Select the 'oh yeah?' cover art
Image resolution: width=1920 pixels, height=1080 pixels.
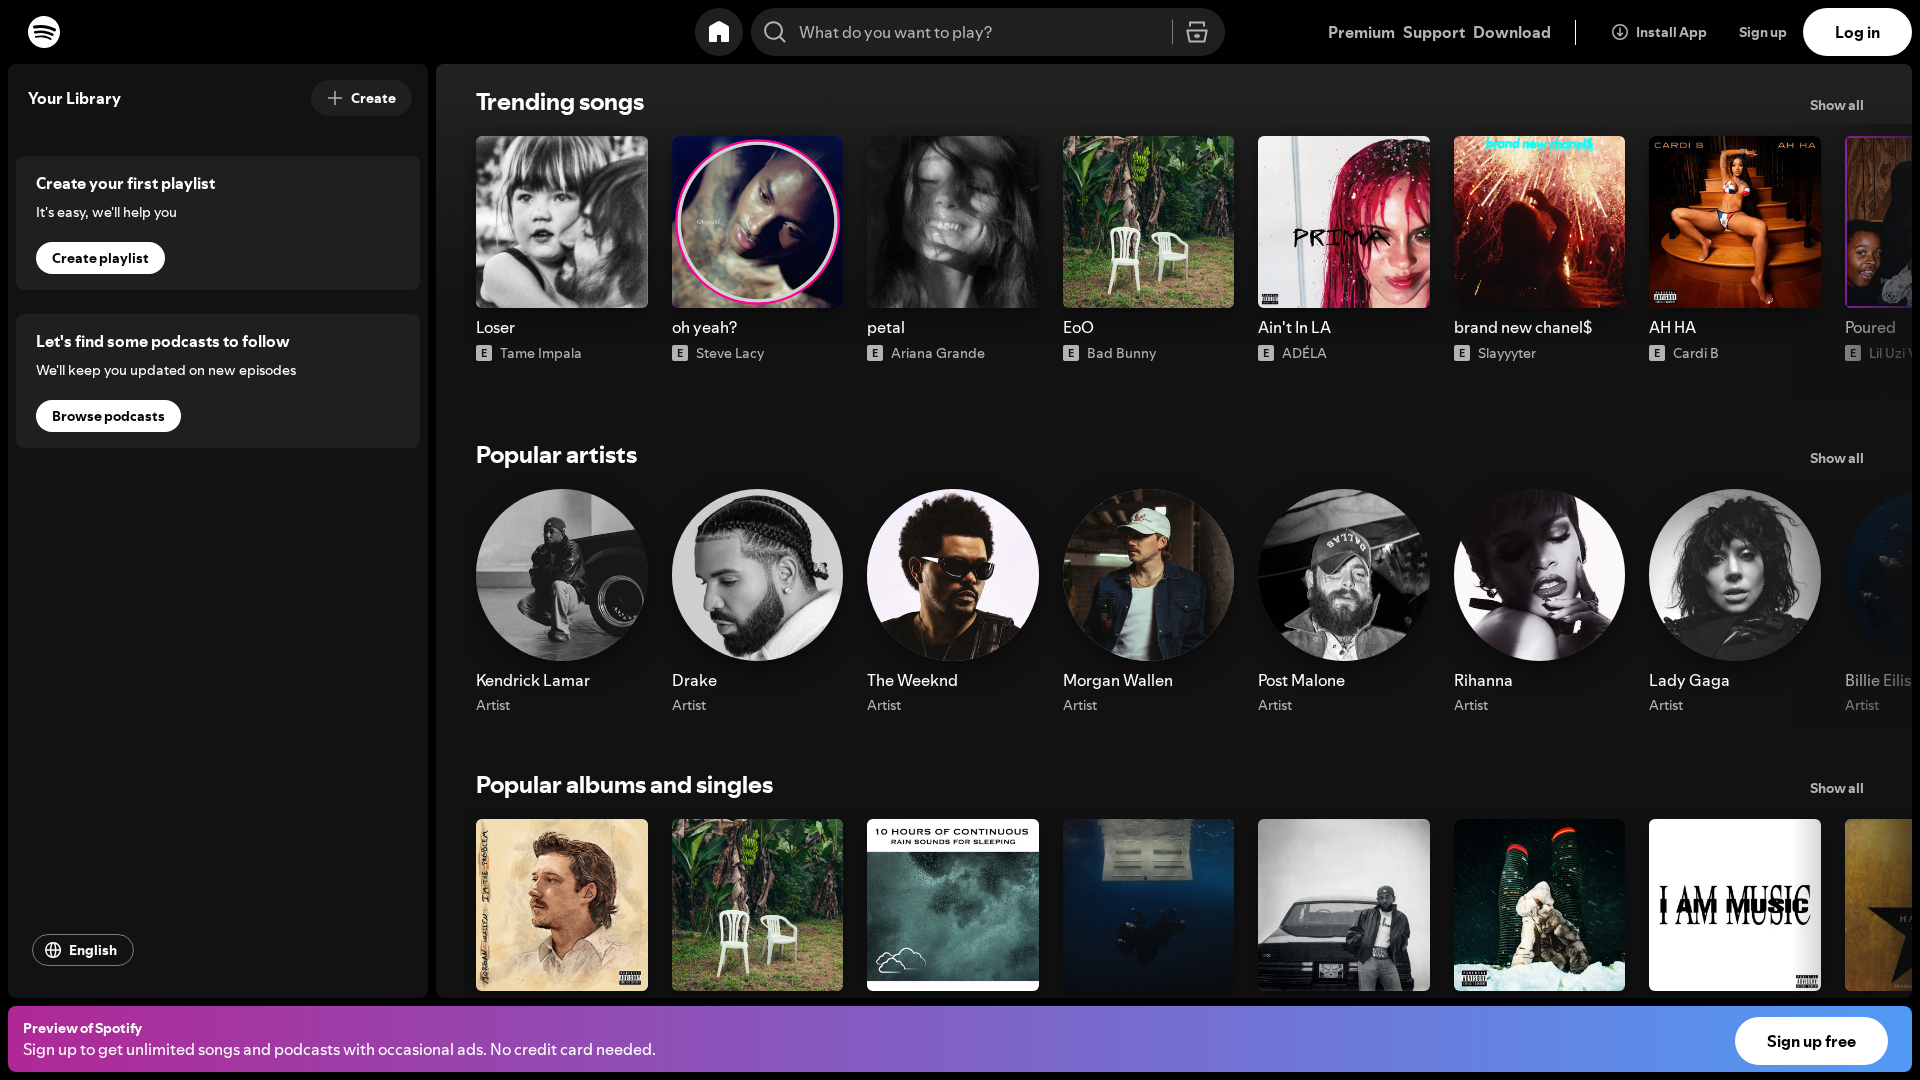click(757, 222)
